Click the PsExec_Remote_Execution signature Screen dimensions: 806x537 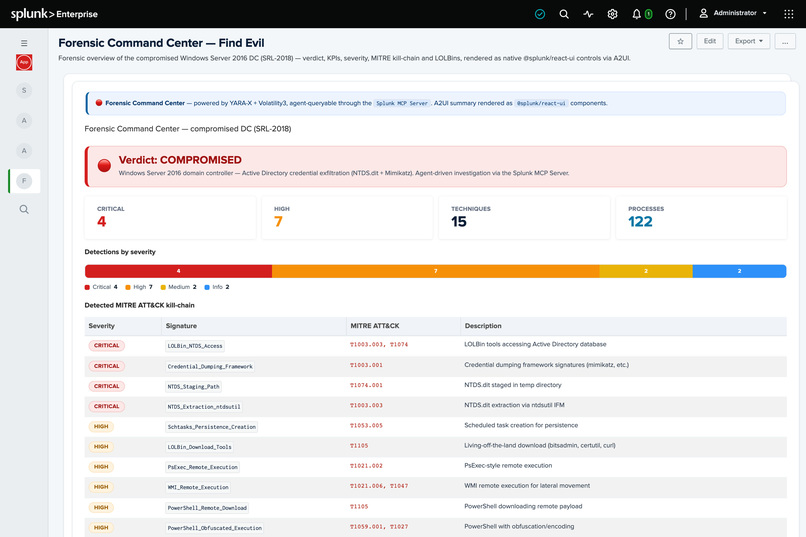203,467
